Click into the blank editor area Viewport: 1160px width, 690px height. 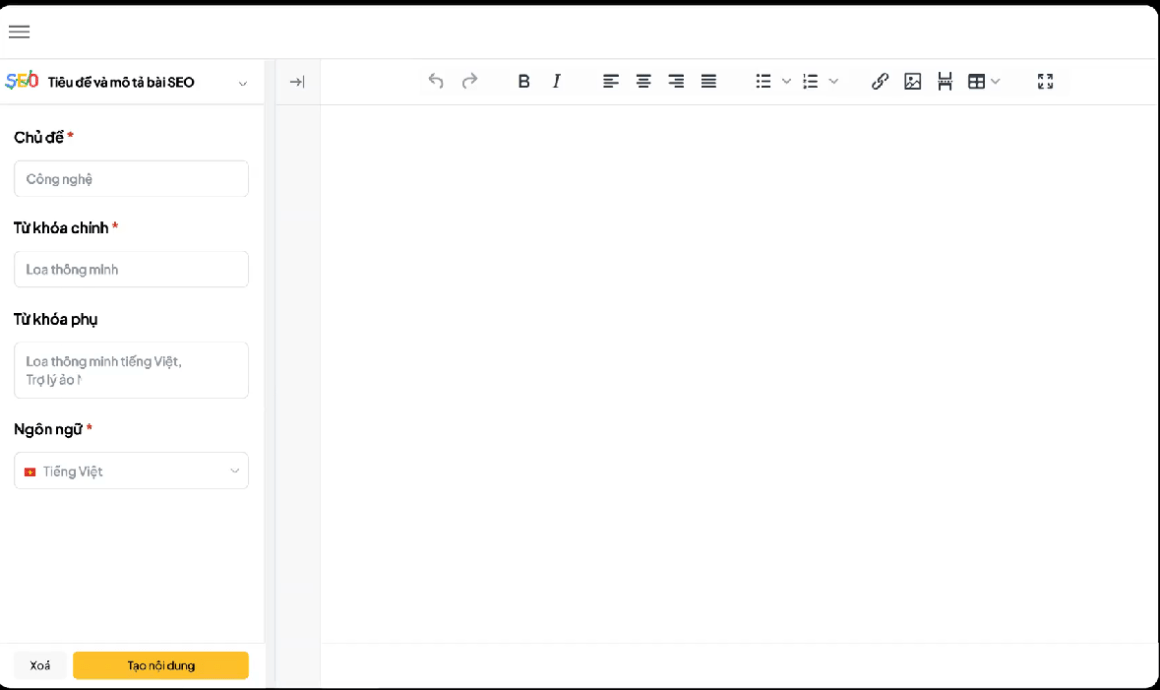[738, 373]
